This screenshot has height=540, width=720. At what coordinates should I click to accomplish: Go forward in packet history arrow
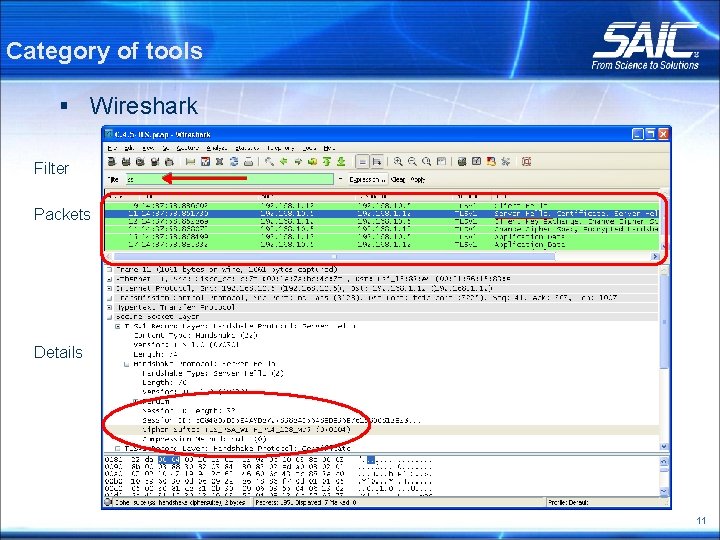(x=298, y=162)
